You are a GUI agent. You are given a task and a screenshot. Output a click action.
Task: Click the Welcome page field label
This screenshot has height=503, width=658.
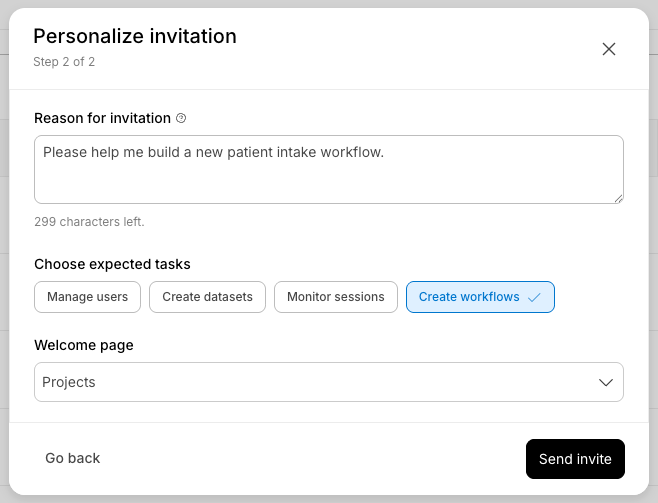(84, 345)
